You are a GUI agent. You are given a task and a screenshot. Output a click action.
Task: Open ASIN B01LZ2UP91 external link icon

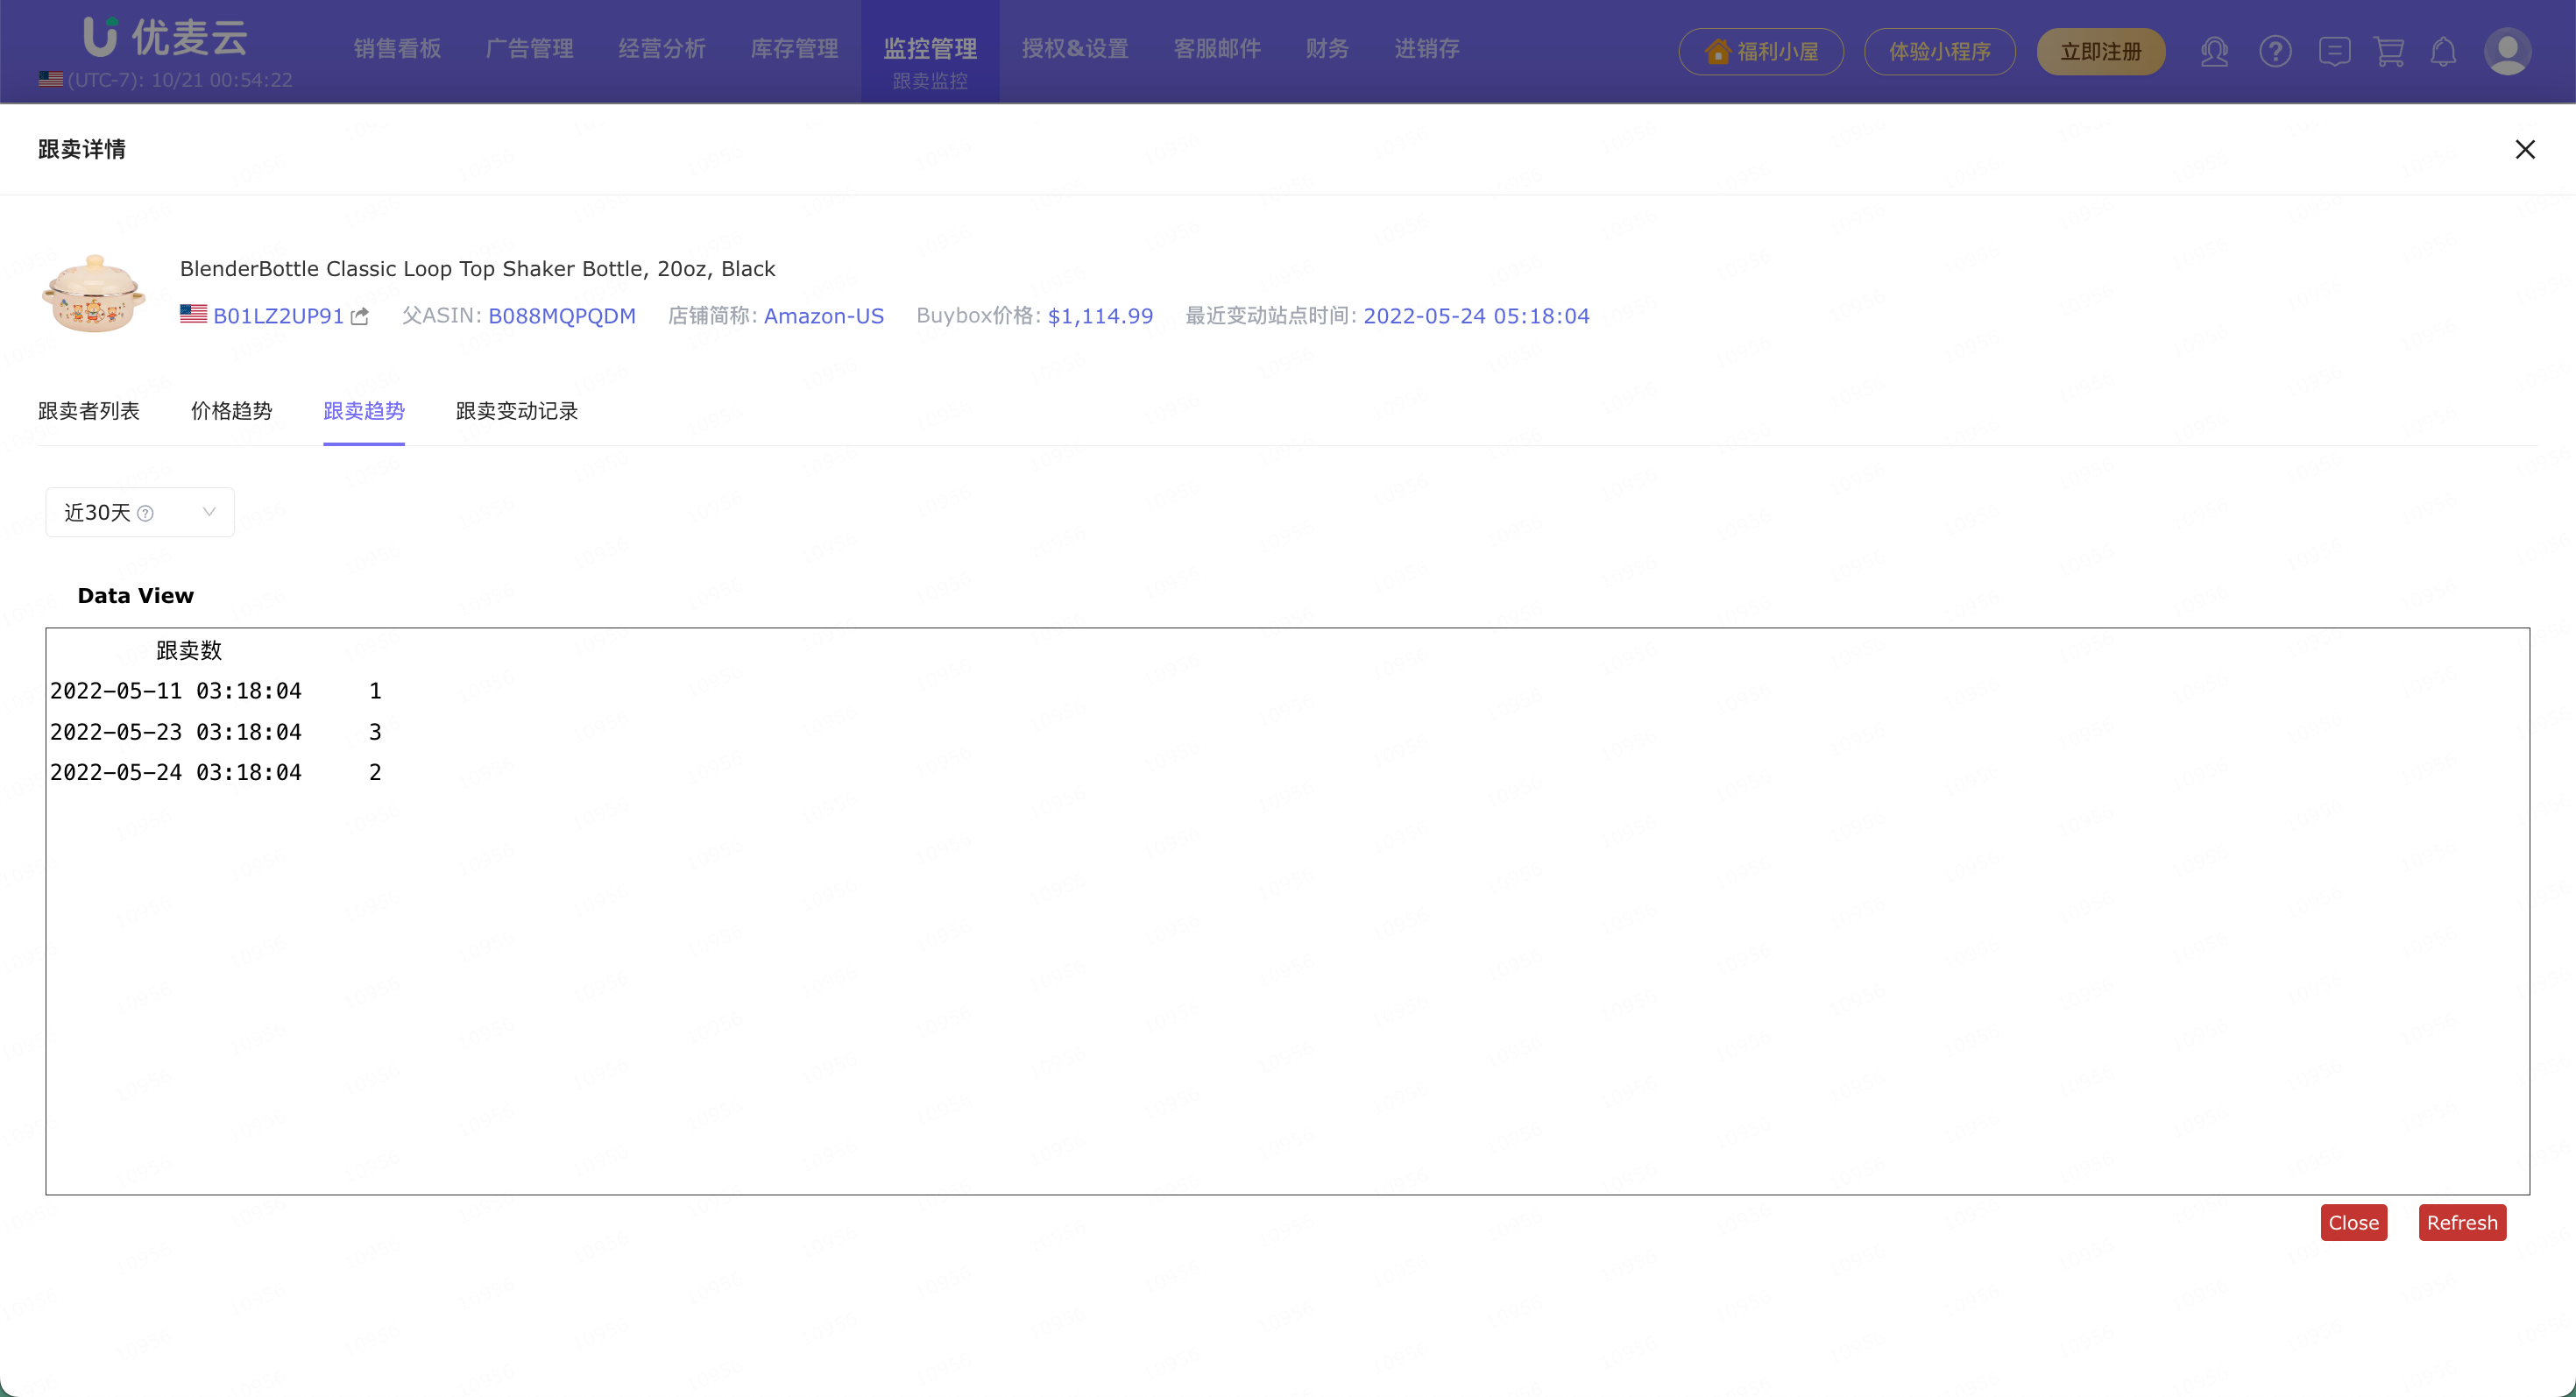point(360,316)
